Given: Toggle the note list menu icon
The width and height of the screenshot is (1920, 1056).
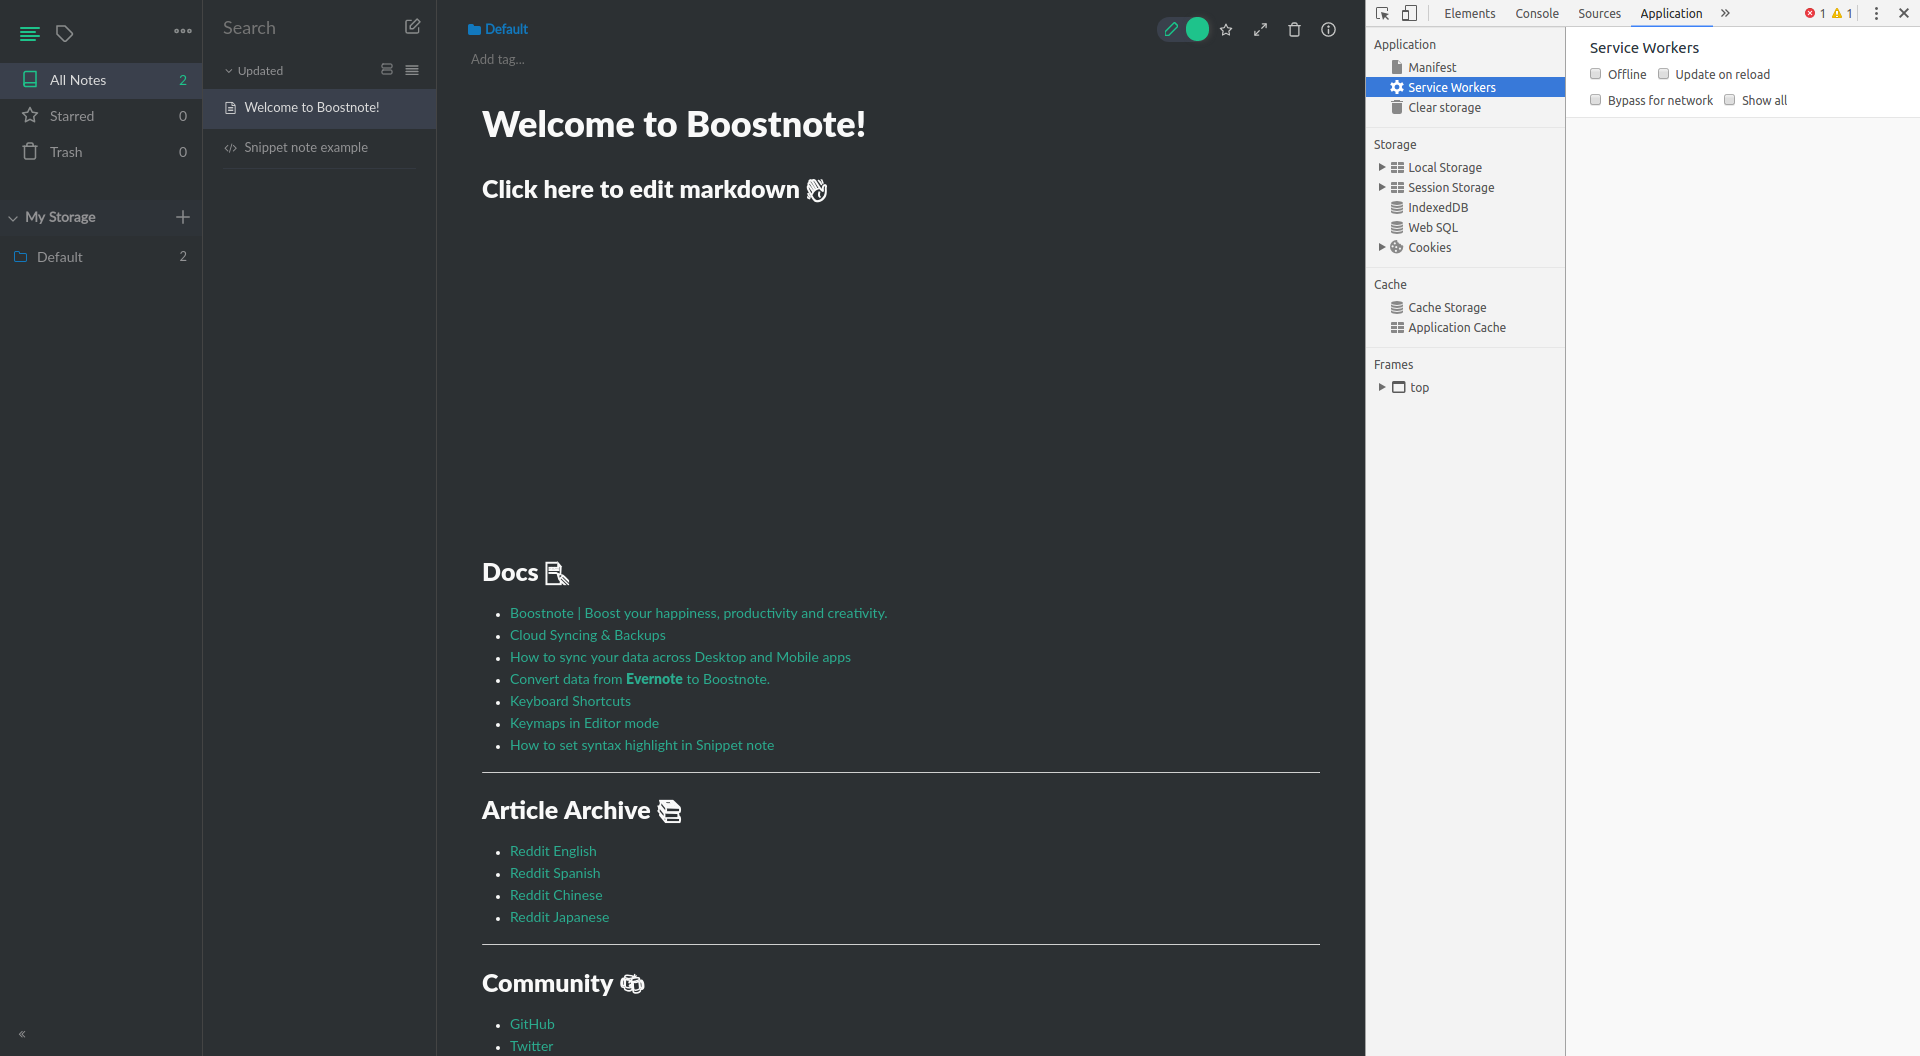Looking at the screenshot, I should (30, 34).
